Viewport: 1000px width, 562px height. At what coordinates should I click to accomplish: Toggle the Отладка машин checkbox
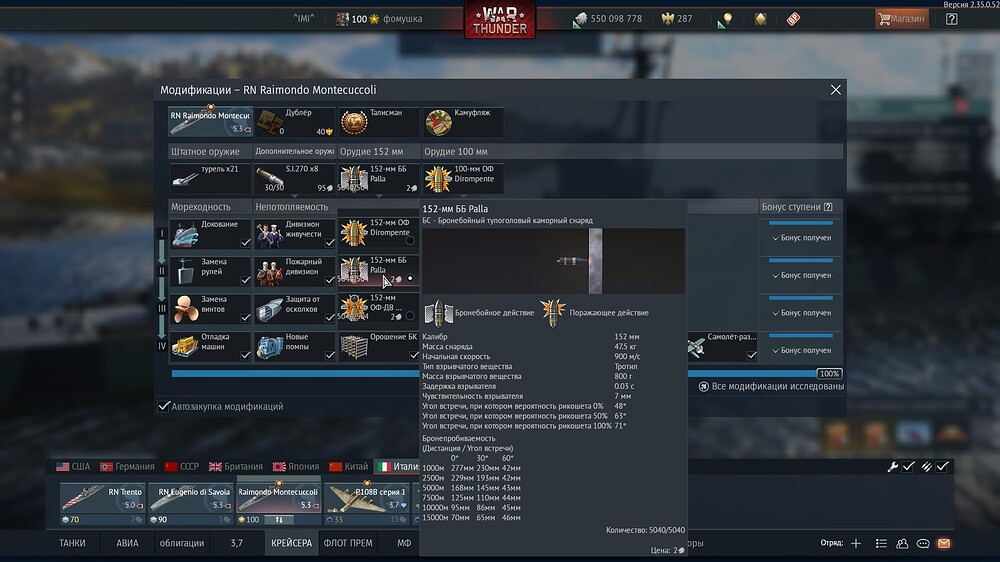click(x=246, y=355)
